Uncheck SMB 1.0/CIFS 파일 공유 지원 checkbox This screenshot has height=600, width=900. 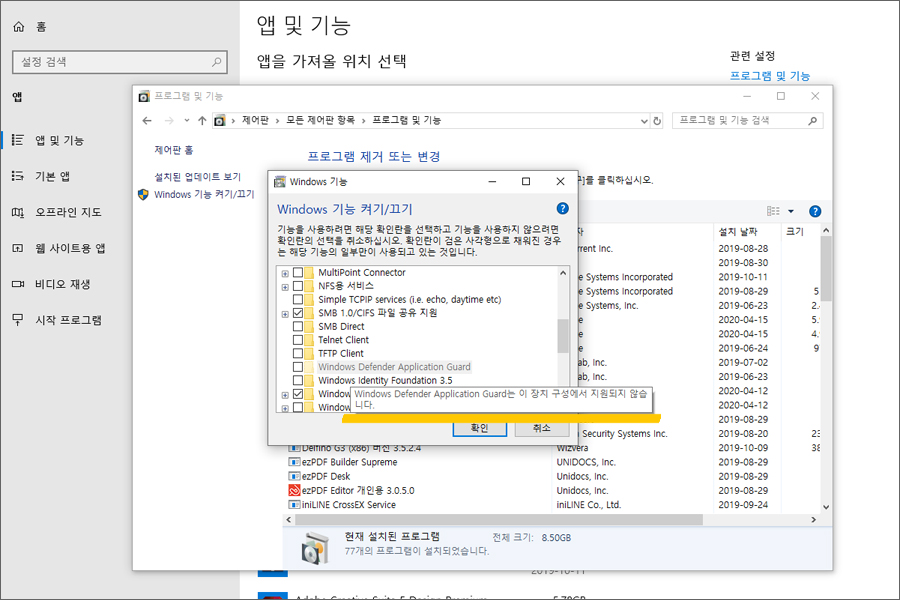click(x=298, y=313)
